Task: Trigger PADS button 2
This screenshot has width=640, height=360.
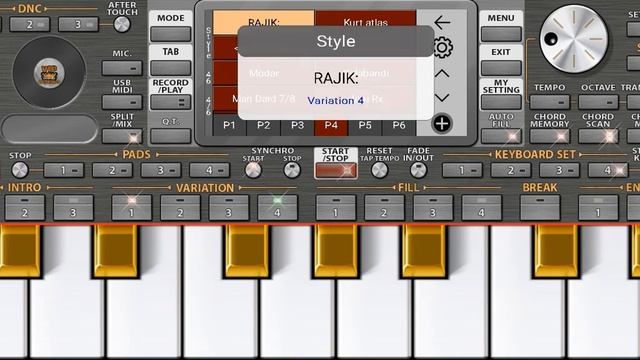Action: (x=112, y=170)
